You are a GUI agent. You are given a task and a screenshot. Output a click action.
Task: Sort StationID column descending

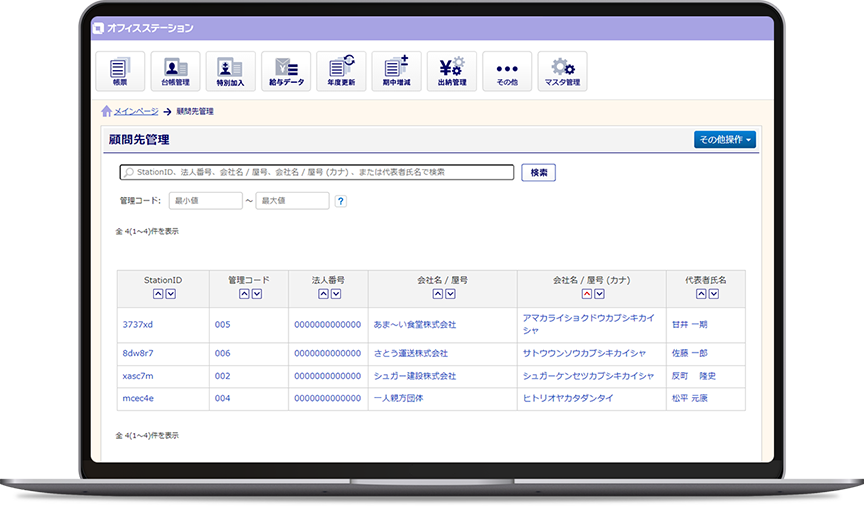[x=171, y=294]
